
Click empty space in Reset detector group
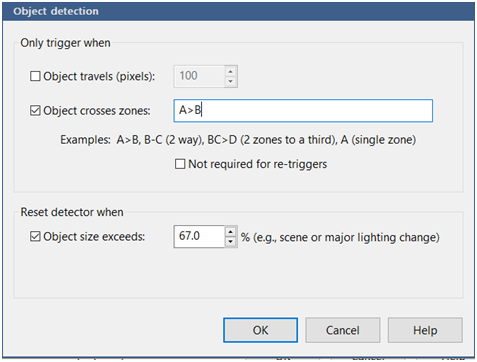(238, 273)
